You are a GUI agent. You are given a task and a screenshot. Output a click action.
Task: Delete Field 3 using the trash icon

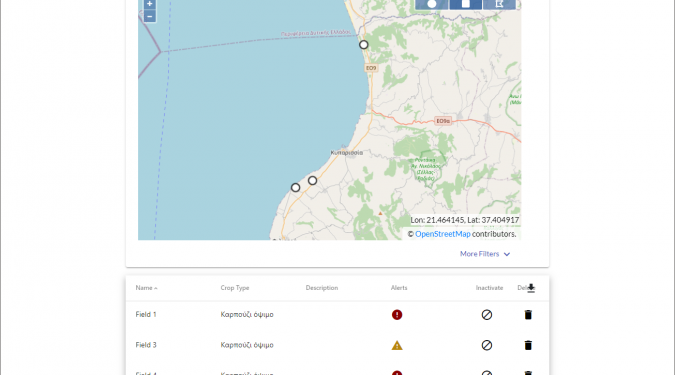click(x=528, y=345)
